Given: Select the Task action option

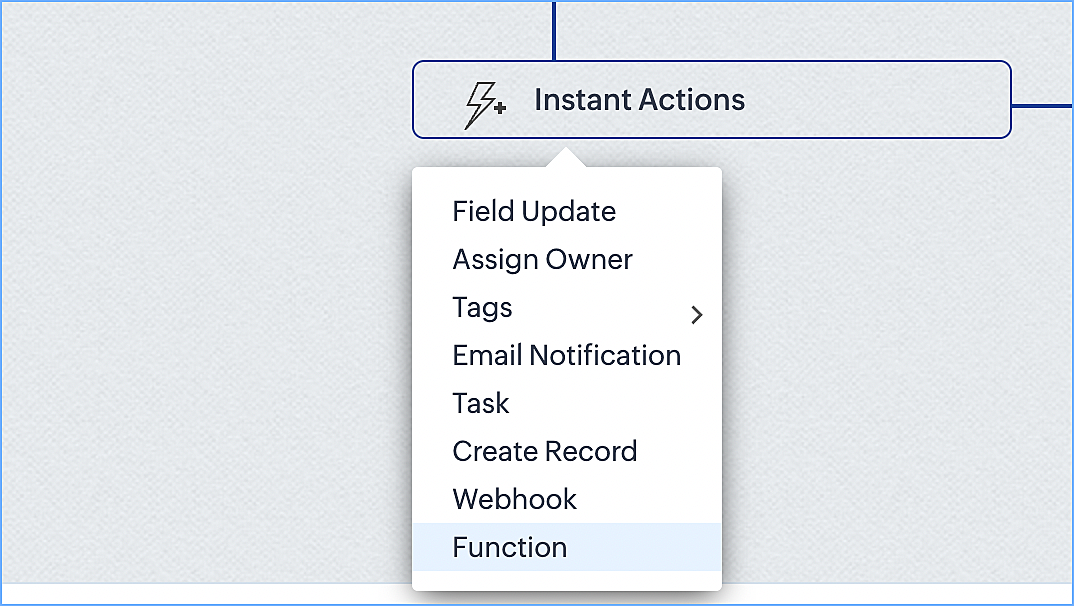Looking at the screenshot, I should pos(481,404).
